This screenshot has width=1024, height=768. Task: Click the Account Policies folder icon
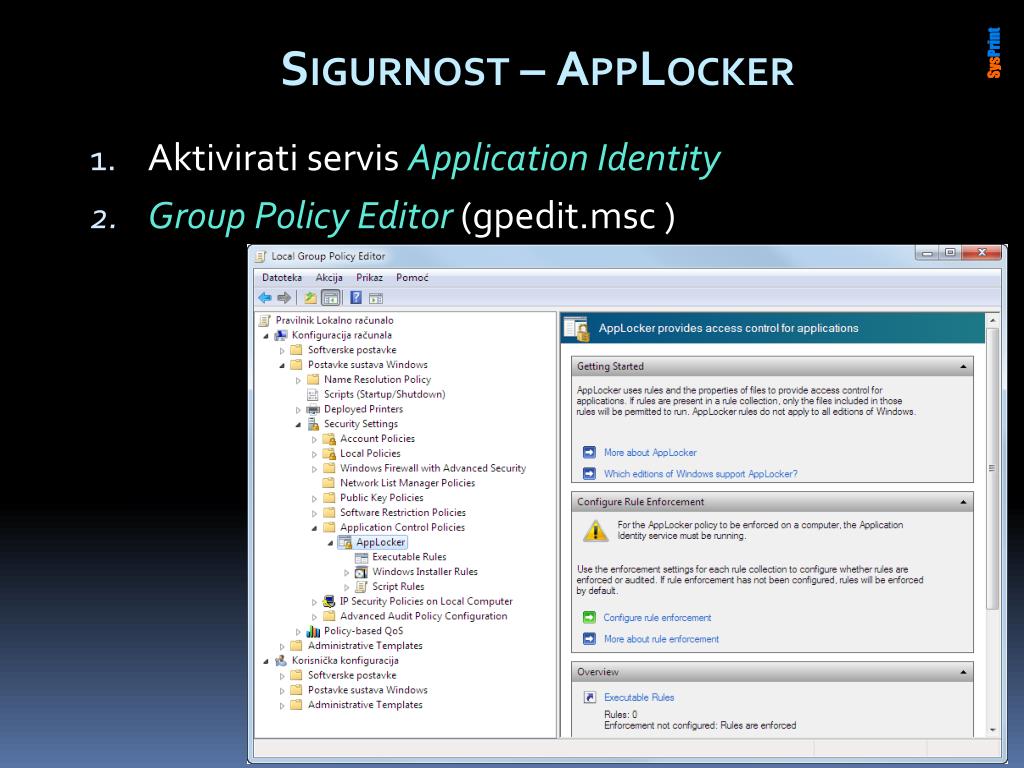(x=329, y=439)
